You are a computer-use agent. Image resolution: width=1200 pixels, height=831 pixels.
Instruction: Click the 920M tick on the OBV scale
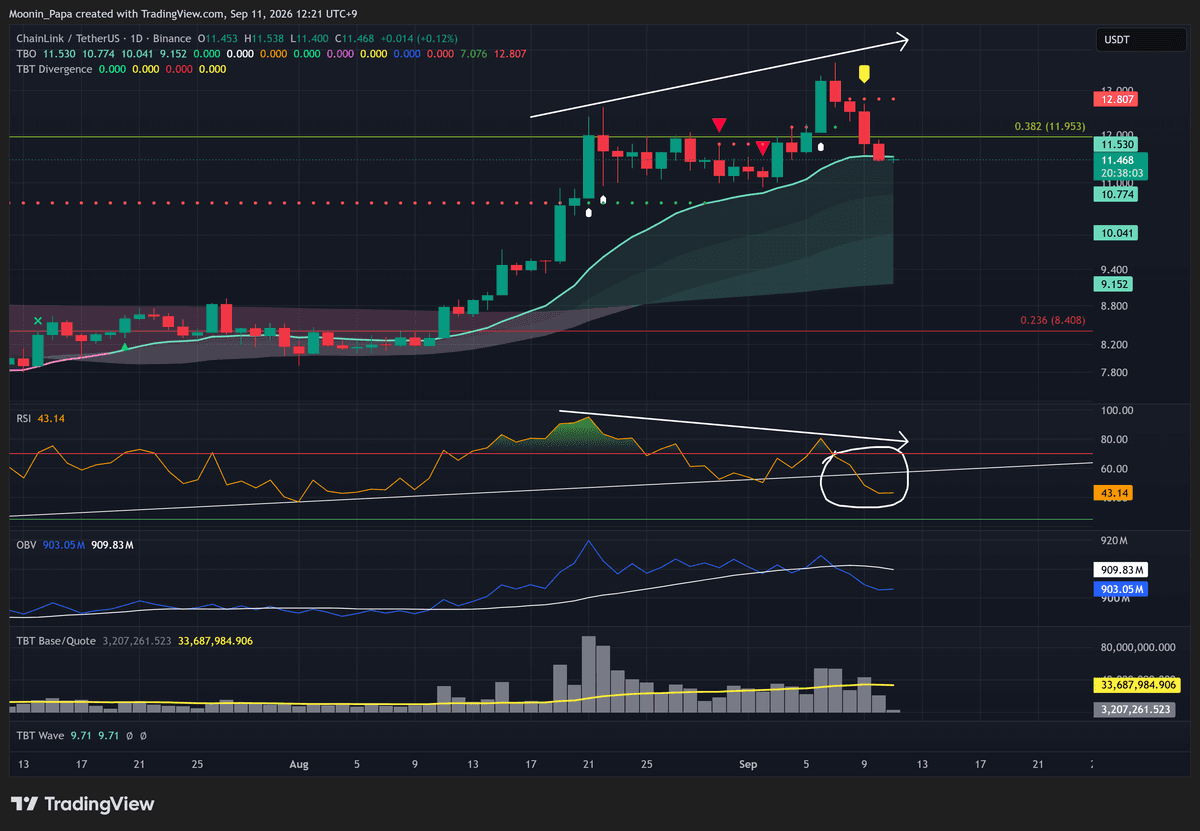coord(1113,541)
